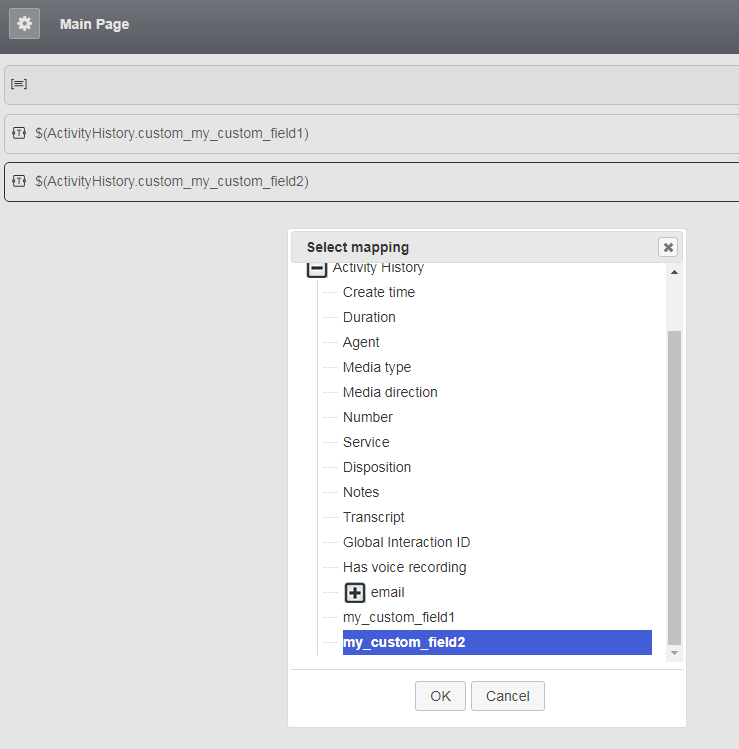Choose Agent in the mapping tree
The height and width of the screenshot is (749, 739).
coord(361,342)
